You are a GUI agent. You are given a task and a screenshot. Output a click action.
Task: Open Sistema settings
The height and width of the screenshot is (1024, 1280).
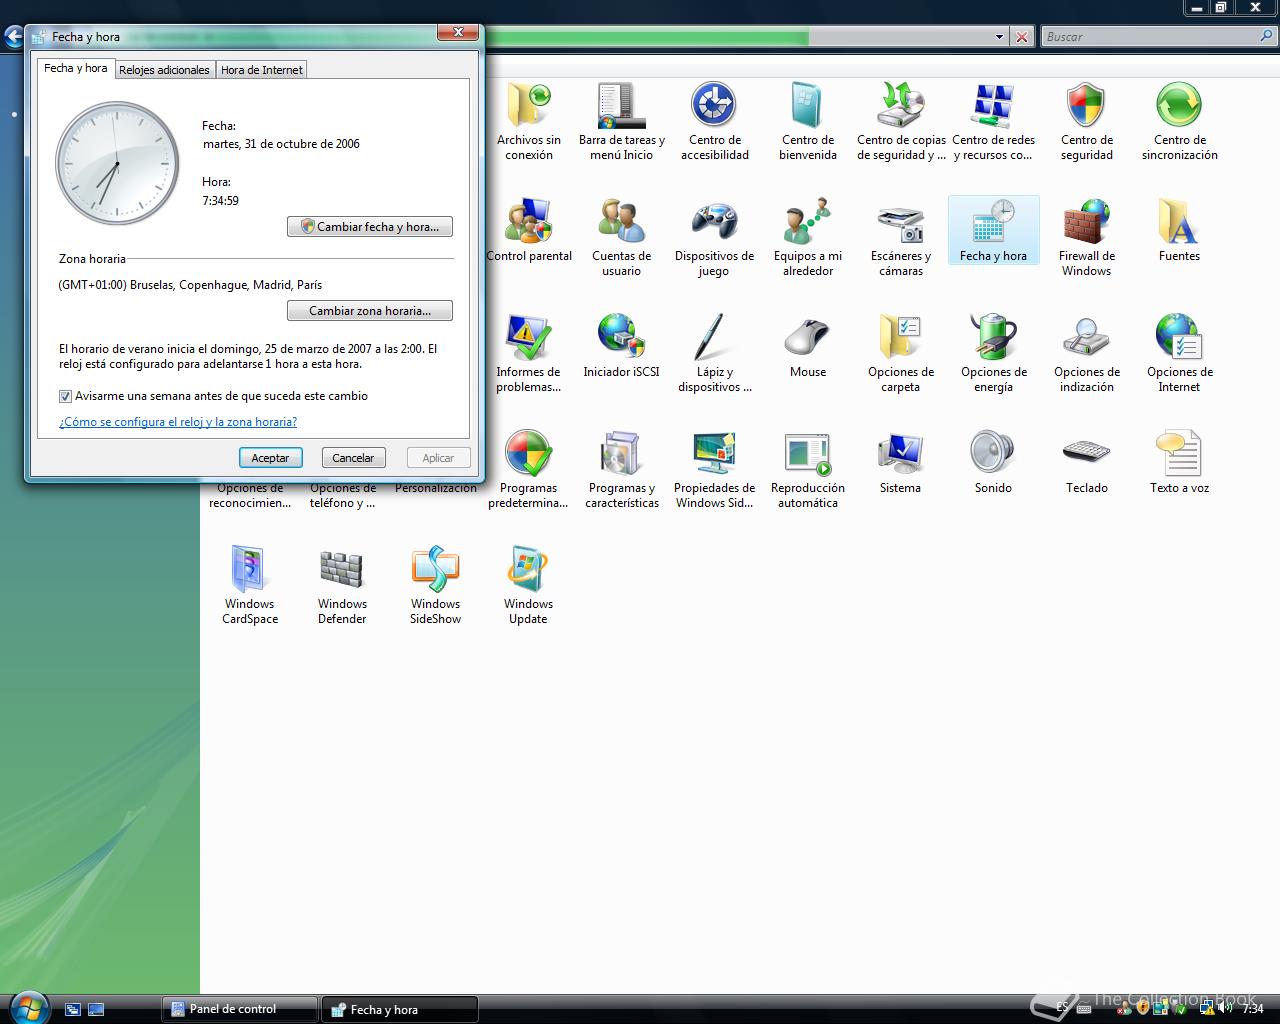(900, 462)
